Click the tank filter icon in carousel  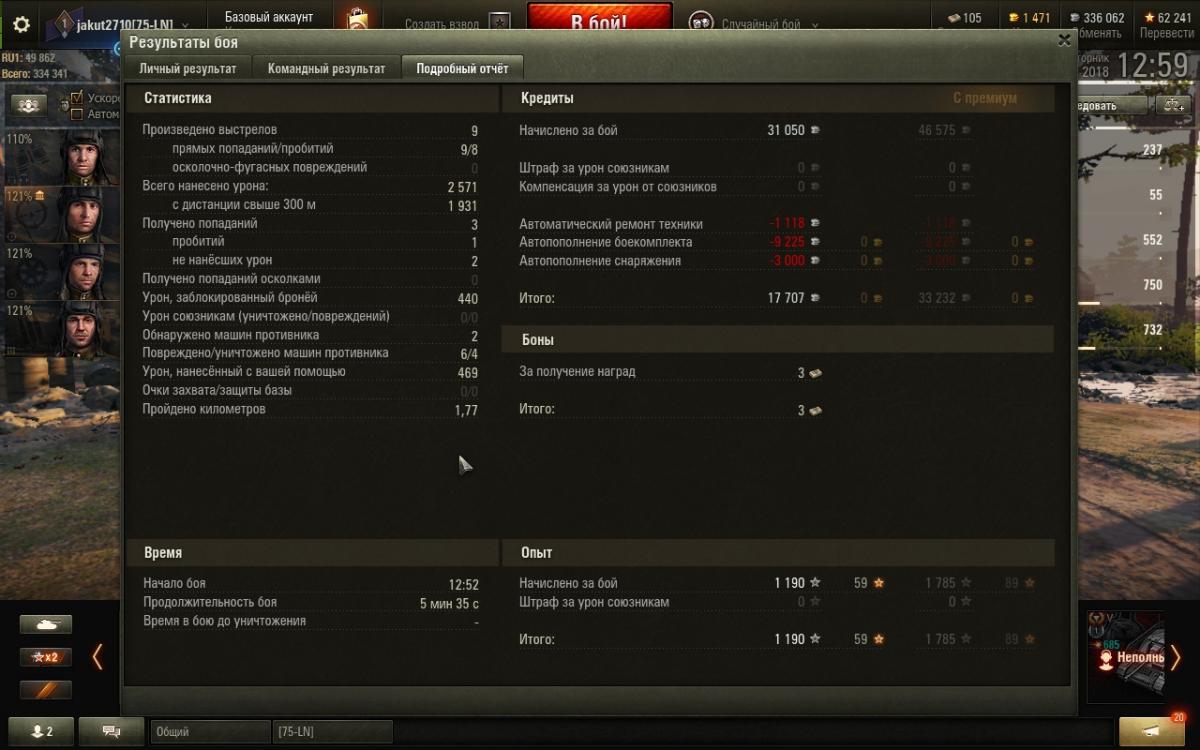tap(46, 624)
